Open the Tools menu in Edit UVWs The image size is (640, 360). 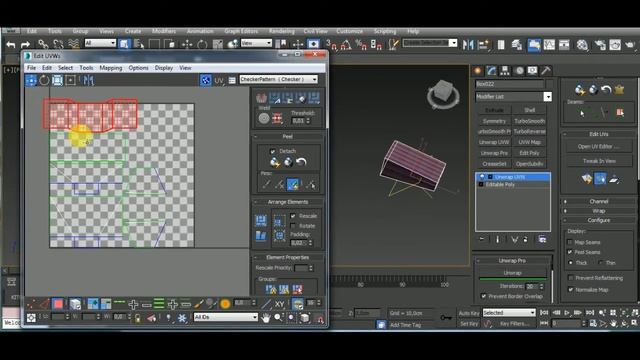pyautogui.click(x=86, y=68)
